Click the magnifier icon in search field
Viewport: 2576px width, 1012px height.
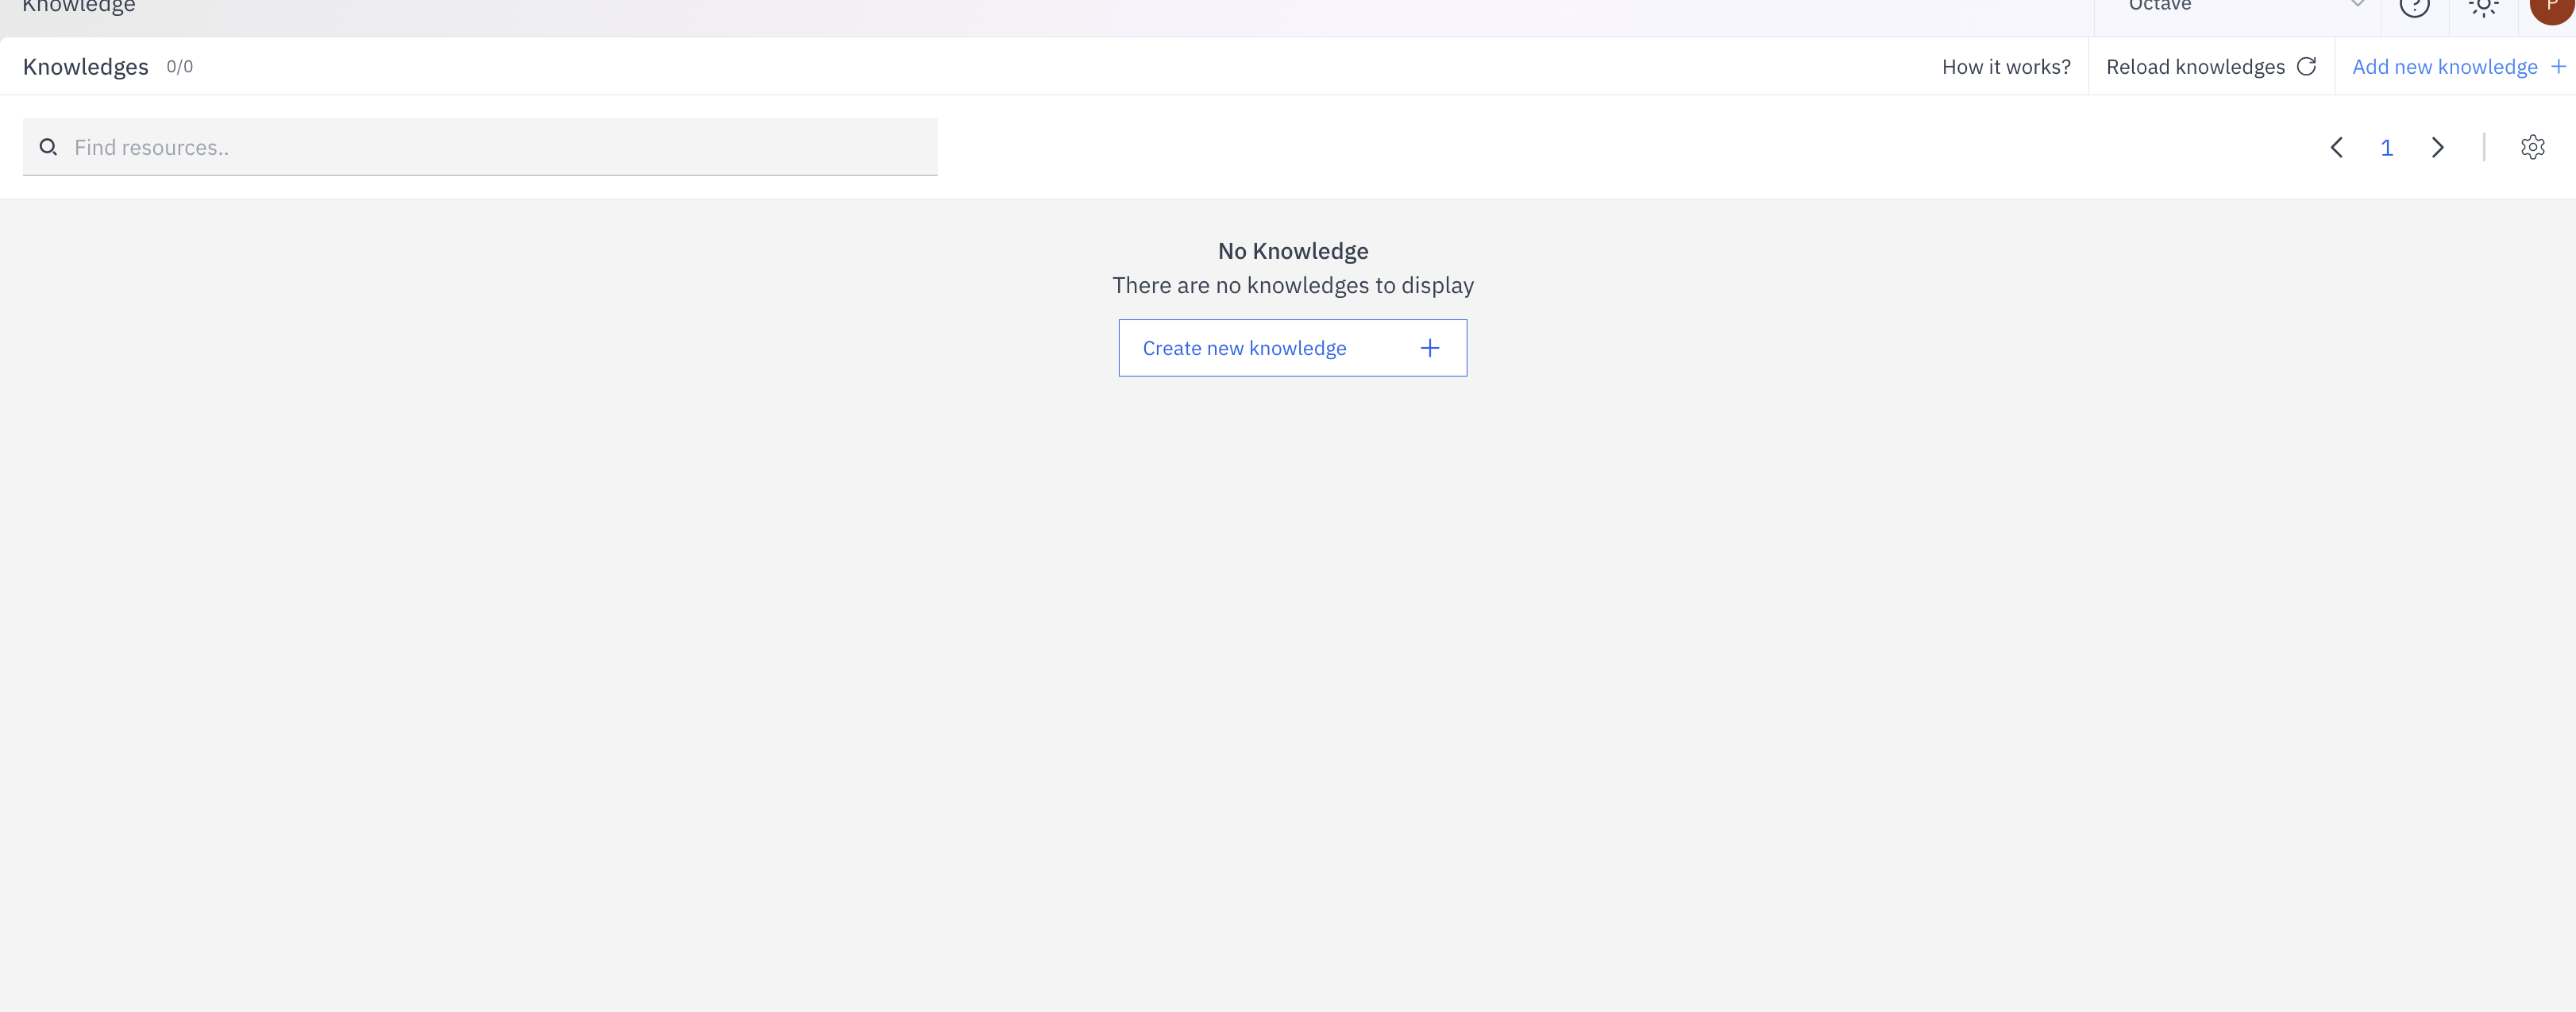click(x=48, y=146)
